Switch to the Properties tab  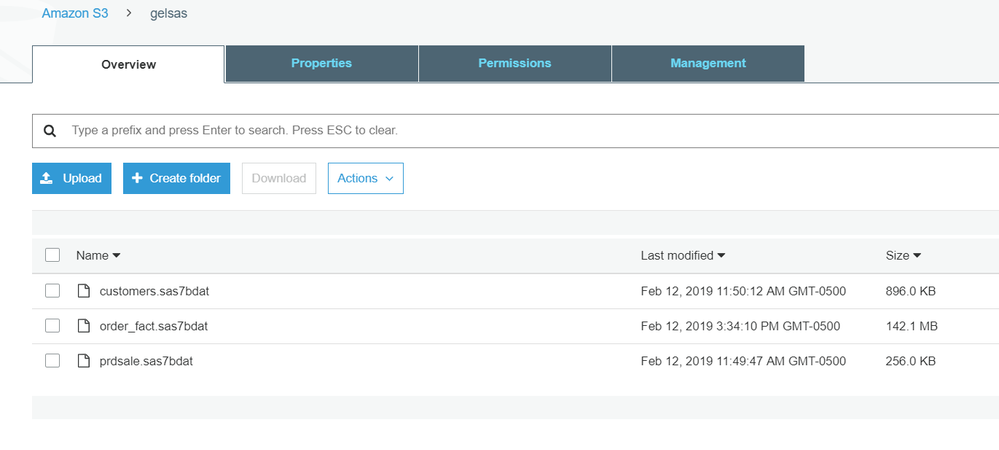(x=321, y=63)
